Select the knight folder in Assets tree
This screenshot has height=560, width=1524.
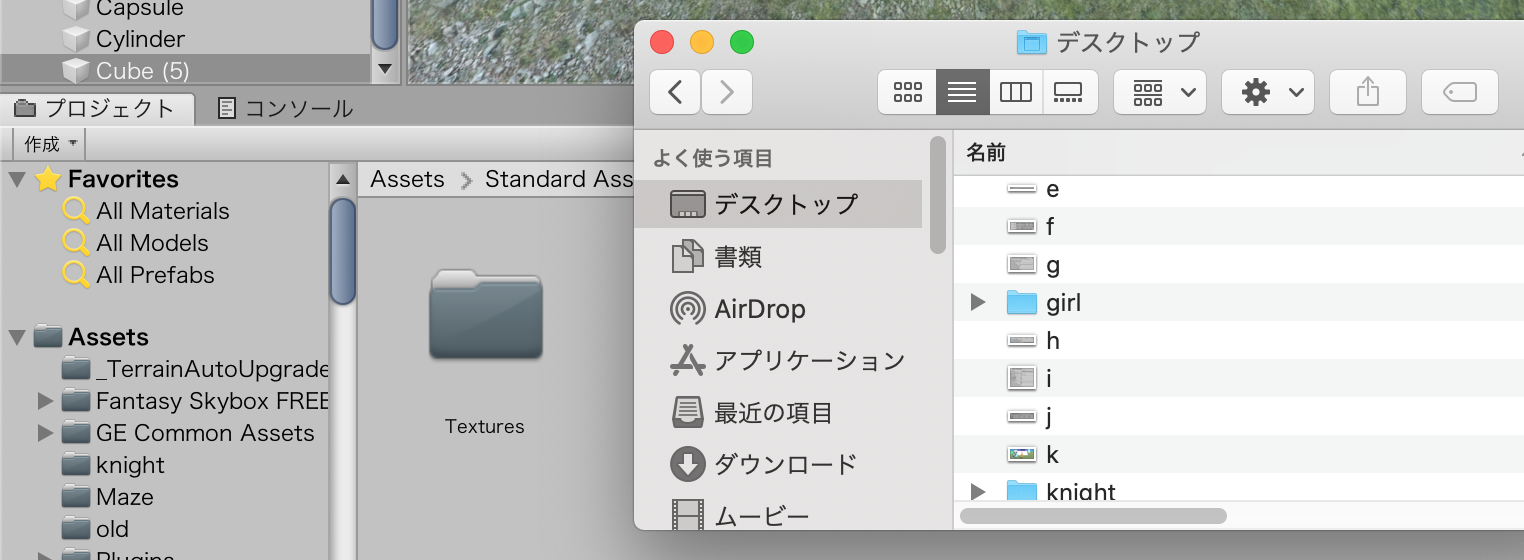coord(113,465)
